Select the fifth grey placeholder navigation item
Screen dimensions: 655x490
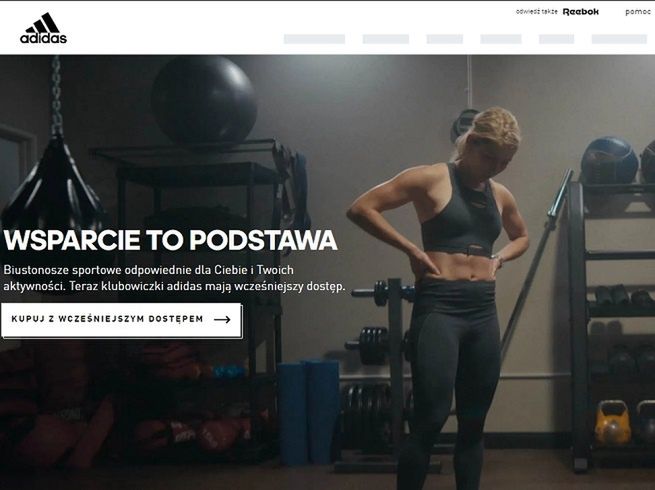[x=556, y=39]
